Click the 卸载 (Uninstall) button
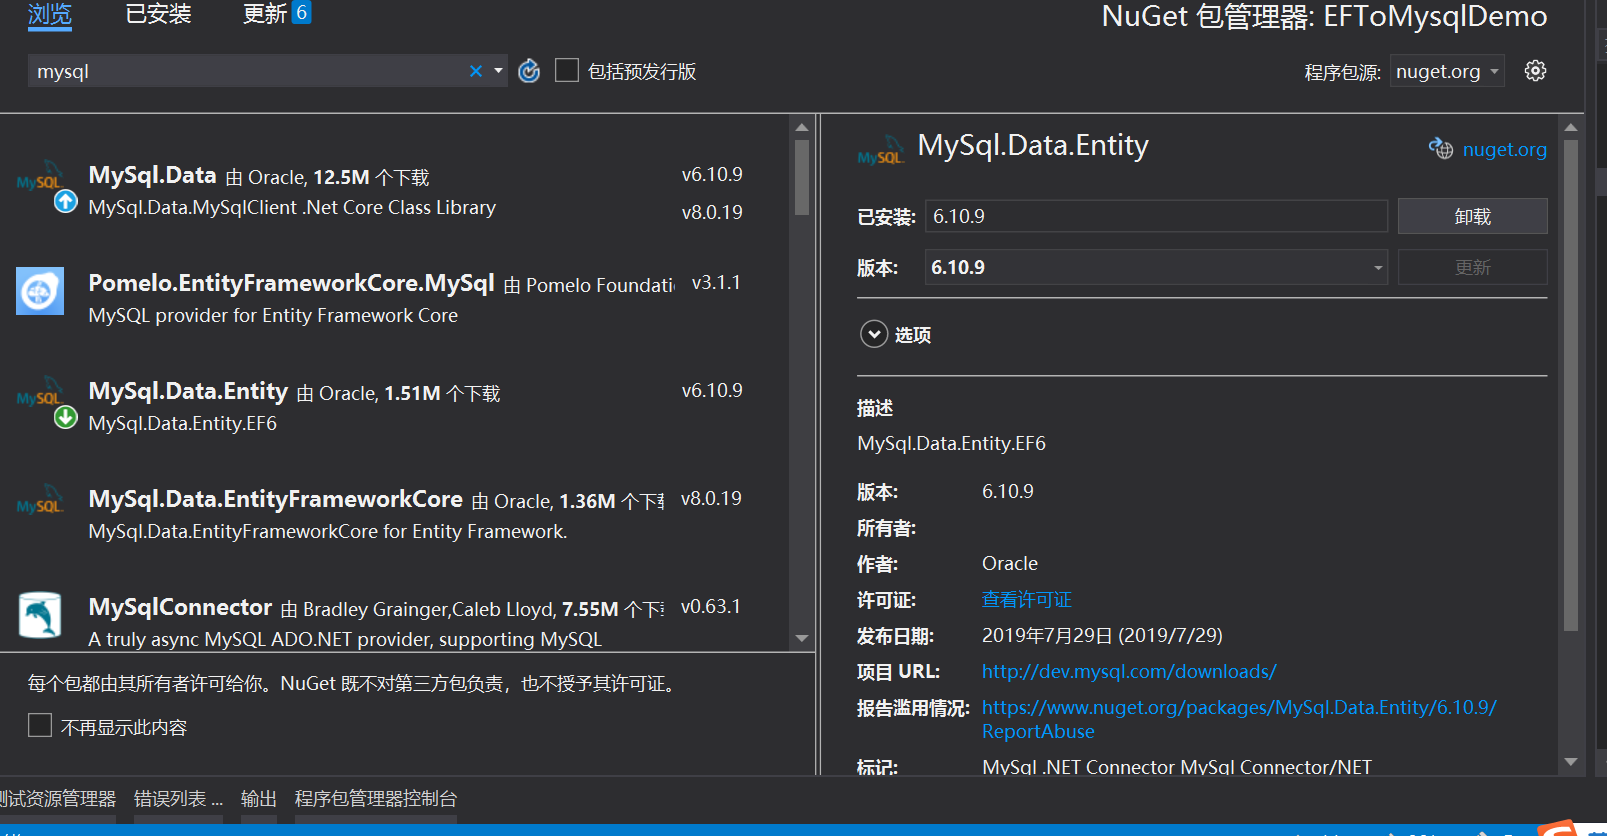The width and height of the screenshot is (1607, 836). click(x=1472, y=216)
